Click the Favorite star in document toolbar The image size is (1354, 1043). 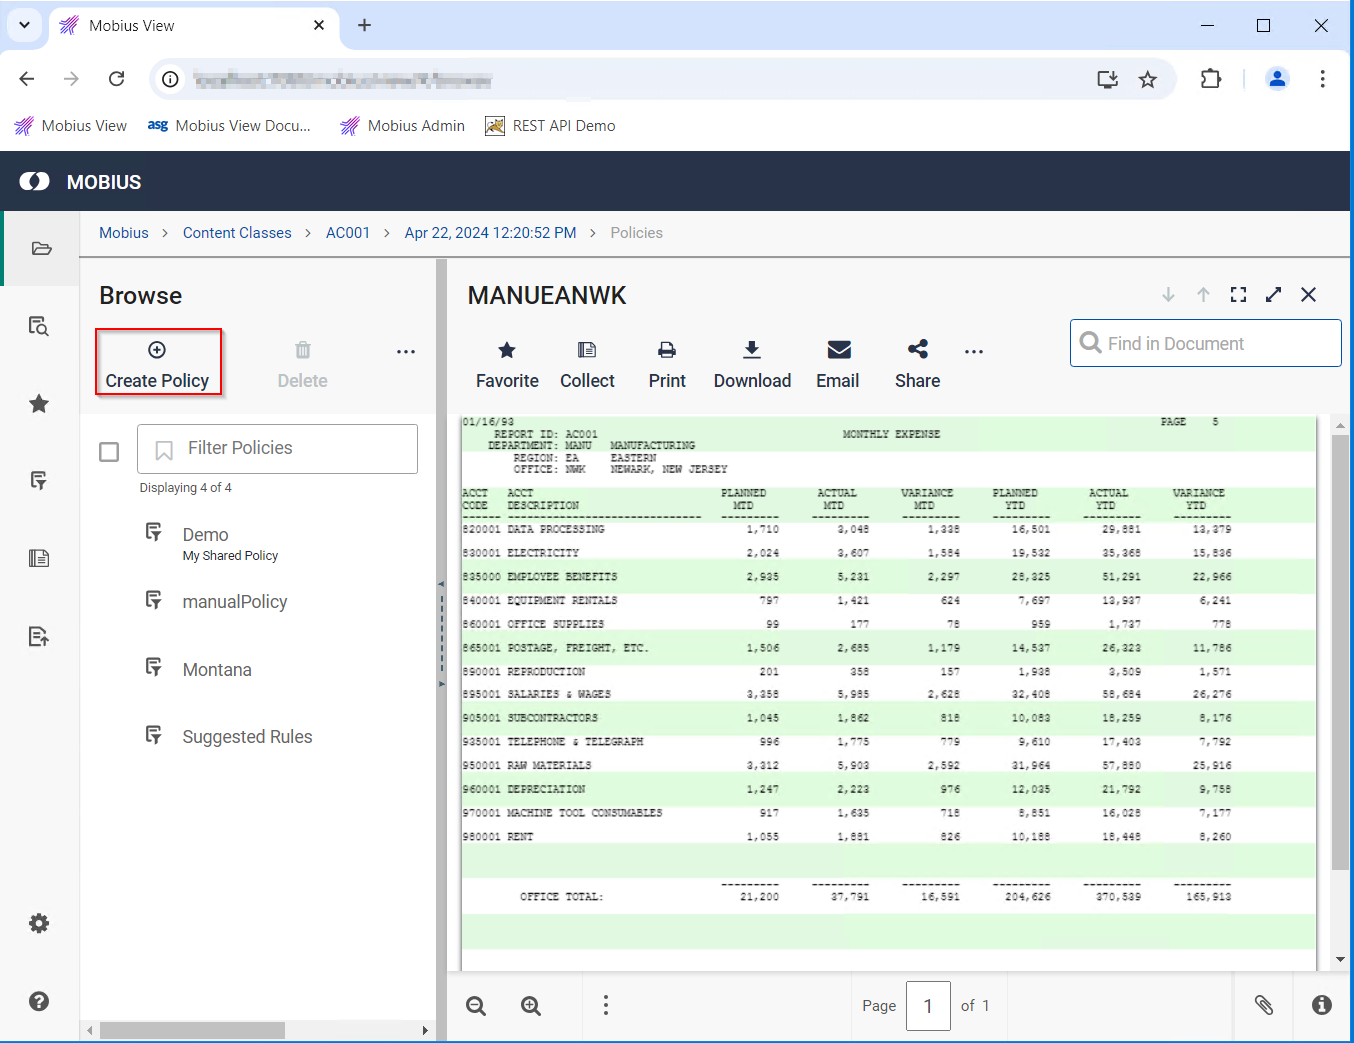pyautogui.click(x=507, y=363)
